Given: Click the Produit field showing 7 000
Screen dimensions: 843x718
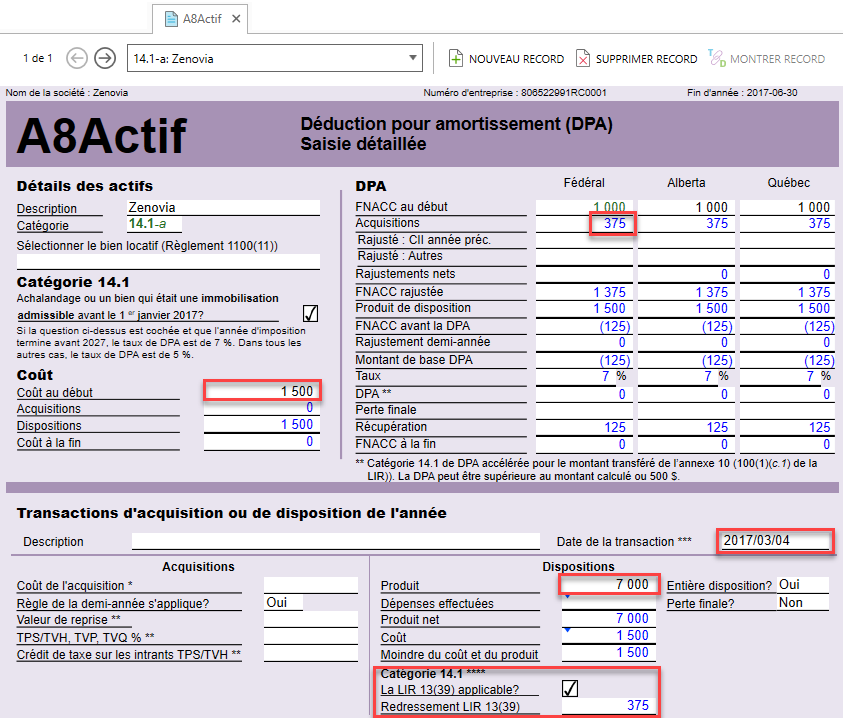Looking at the screenshot, I should 609,584.
